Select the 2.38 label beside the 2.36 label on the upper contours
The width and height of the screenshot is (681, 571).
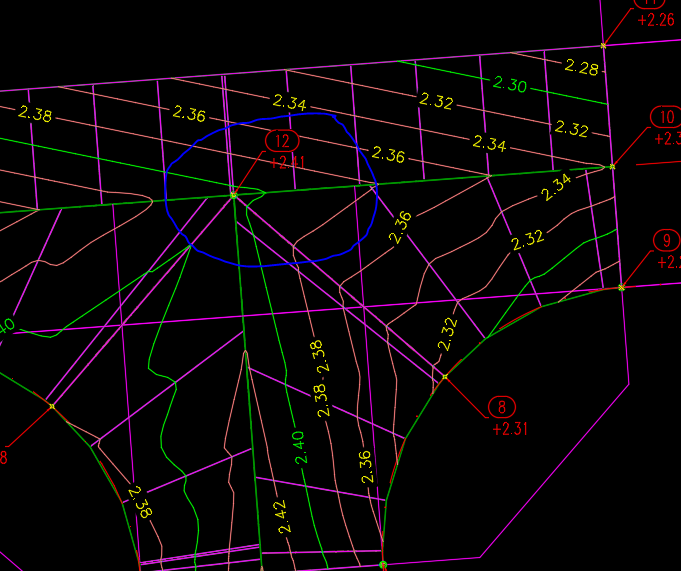(35, 114)
